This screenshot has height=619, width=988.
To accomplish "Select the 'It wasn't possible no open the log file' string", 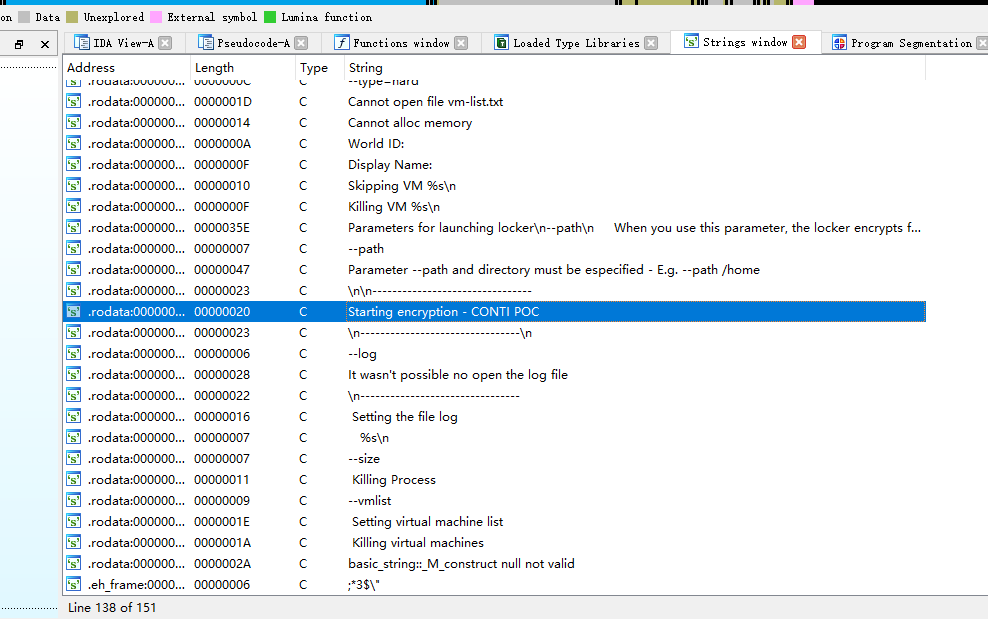I will click(x=457, y=374).
